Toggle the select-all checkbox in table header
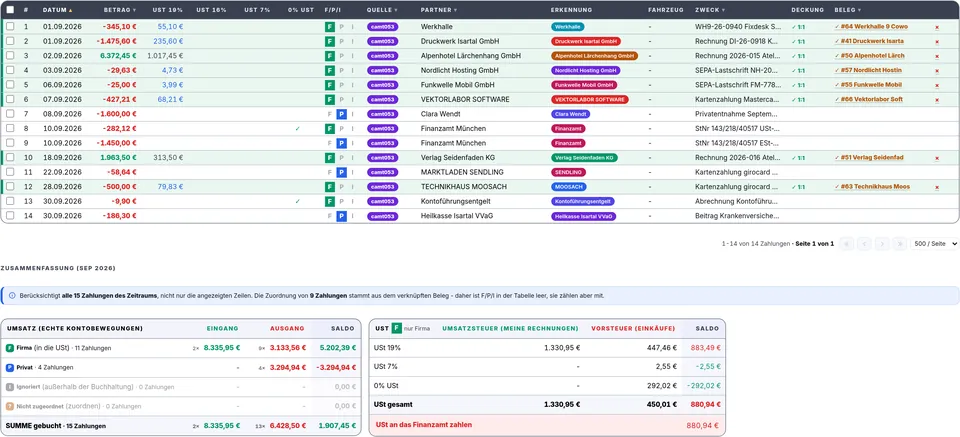Screen dimensions: 960x437 pyautogui.click(x=10, y=10)
